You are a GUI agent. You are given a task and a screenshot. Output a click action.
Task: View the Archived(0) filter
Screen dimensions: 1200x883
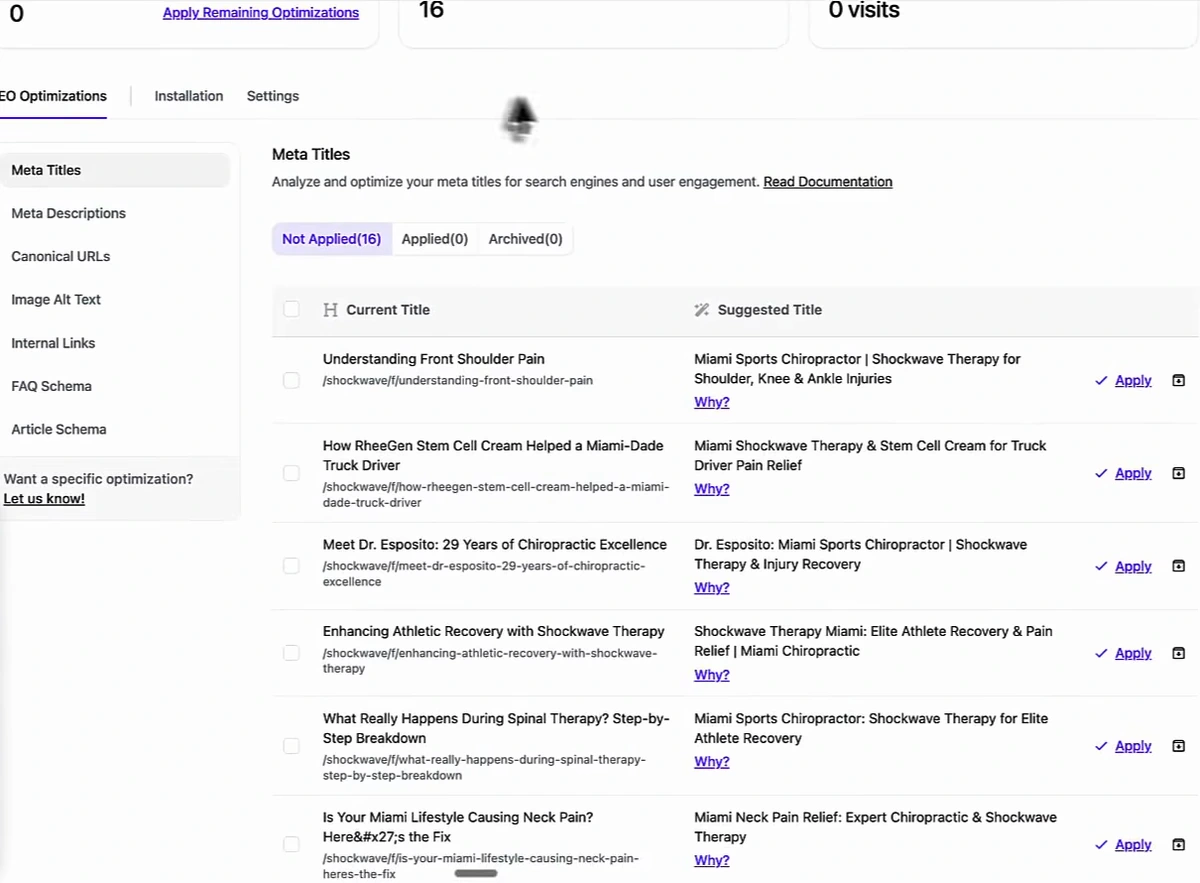point(526,239)
